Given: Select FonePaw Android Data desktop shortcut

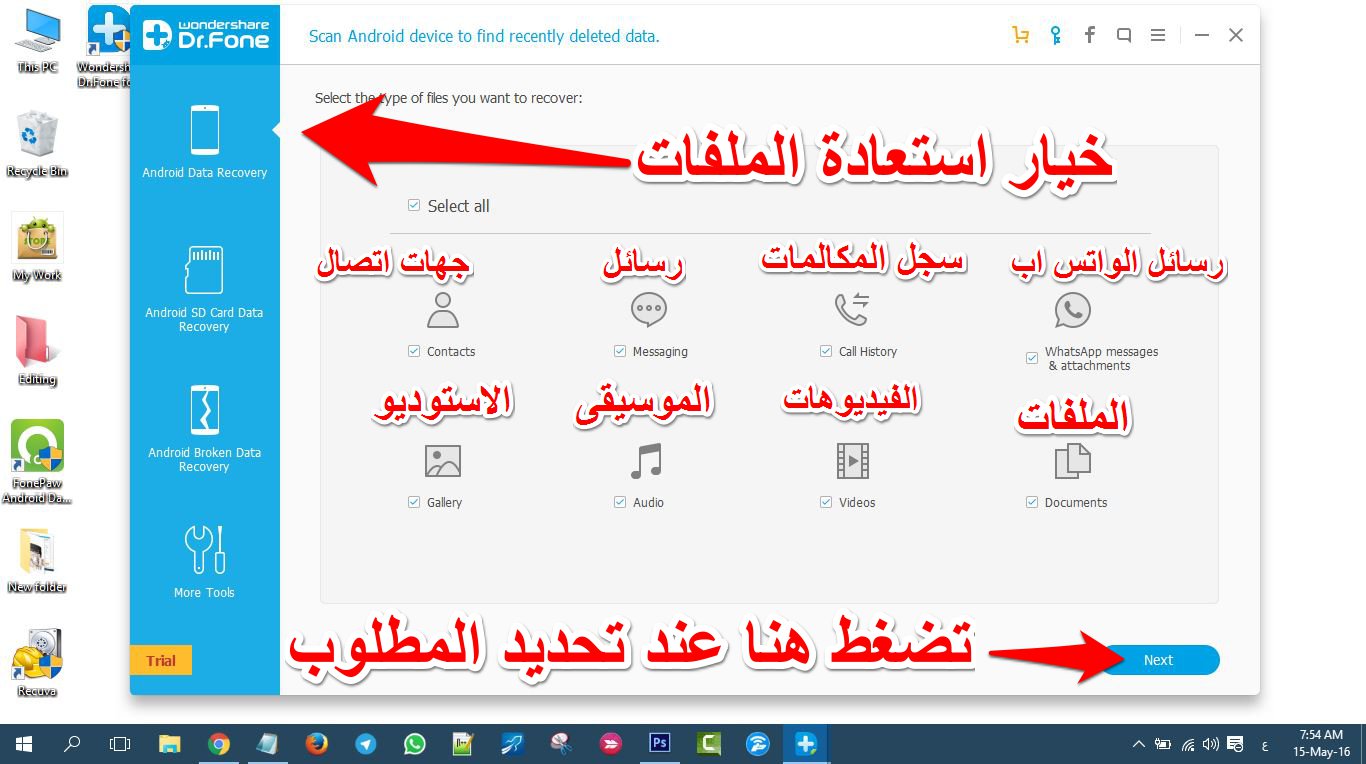Looking at the screenshot, I should pyautogui.click(x=37, y=462).
